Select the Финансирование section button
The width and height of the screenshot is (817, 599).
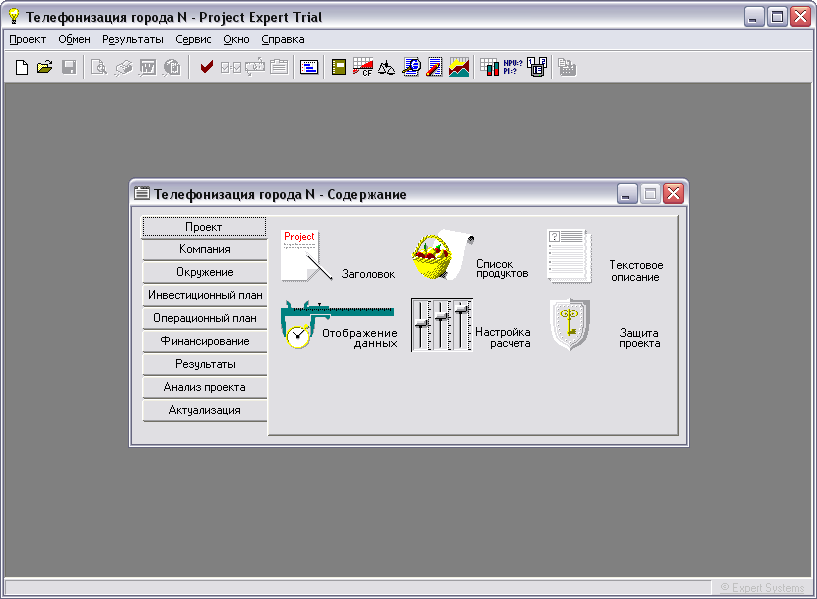(x=204, y=341)
